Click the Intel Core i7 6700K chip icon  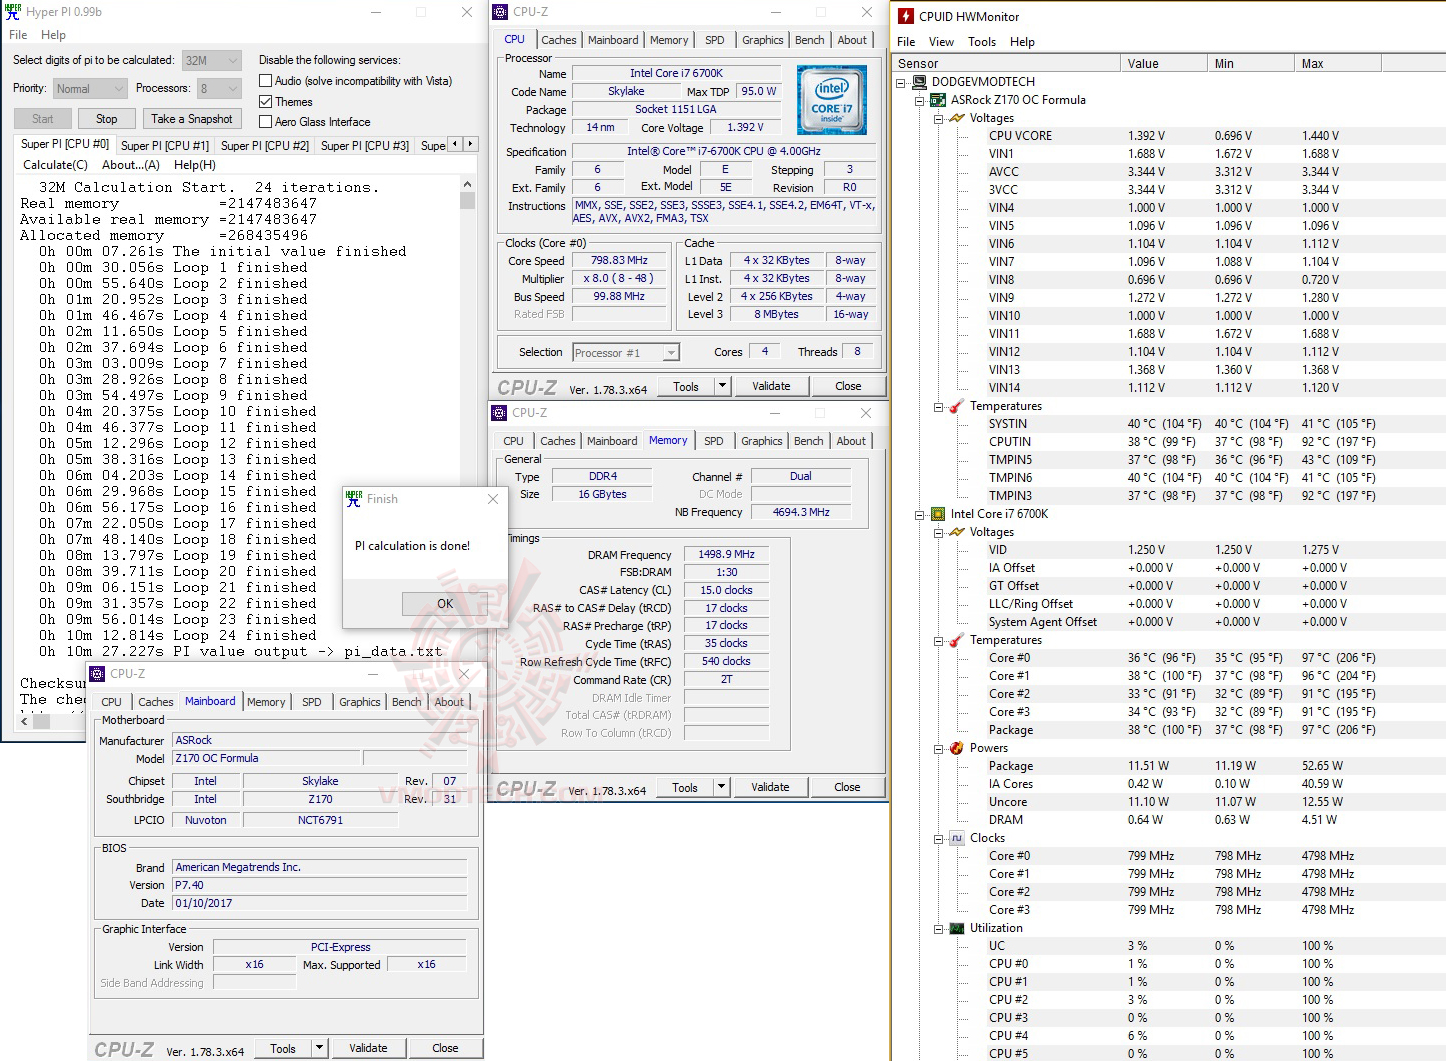[x=937, y=513]
